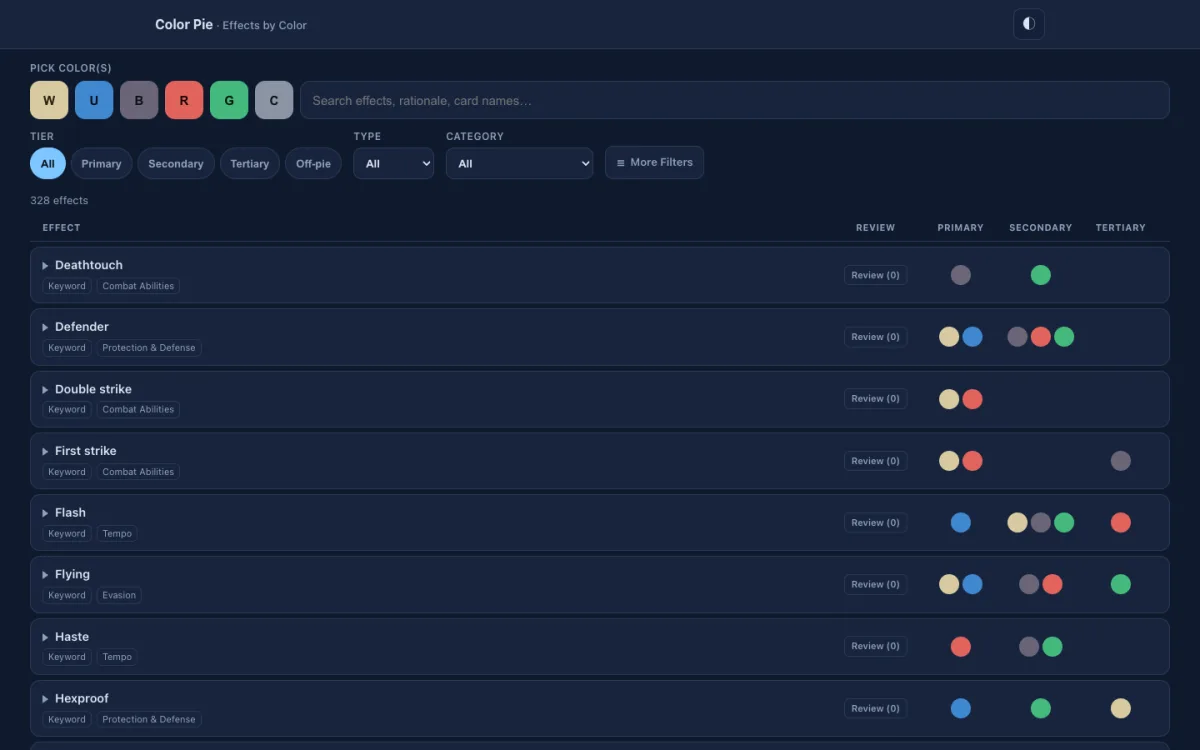This screenshot has width=1200, height=750.
Task: Click Review (0) for Flash
Action: coord(876,523)
